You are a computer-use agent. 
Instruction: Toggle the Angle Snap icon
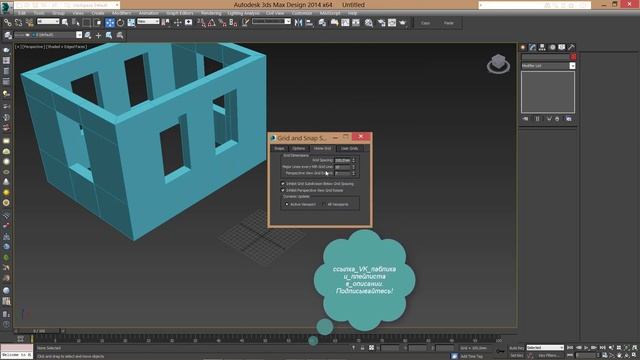[211, 23]
